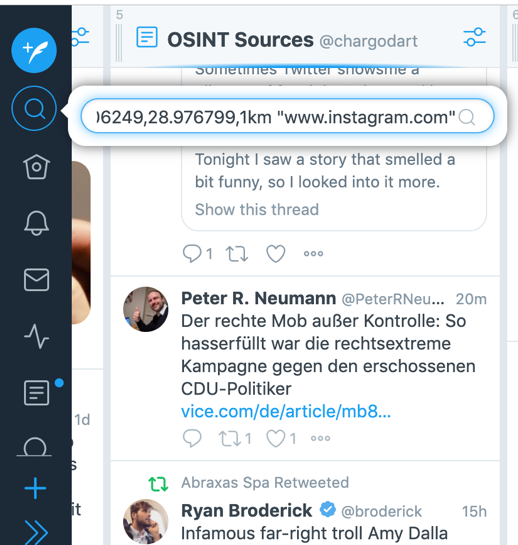Jump to the List column with blue dot
The height and width of the screenshot is (545, 518).
click(36, 393)
